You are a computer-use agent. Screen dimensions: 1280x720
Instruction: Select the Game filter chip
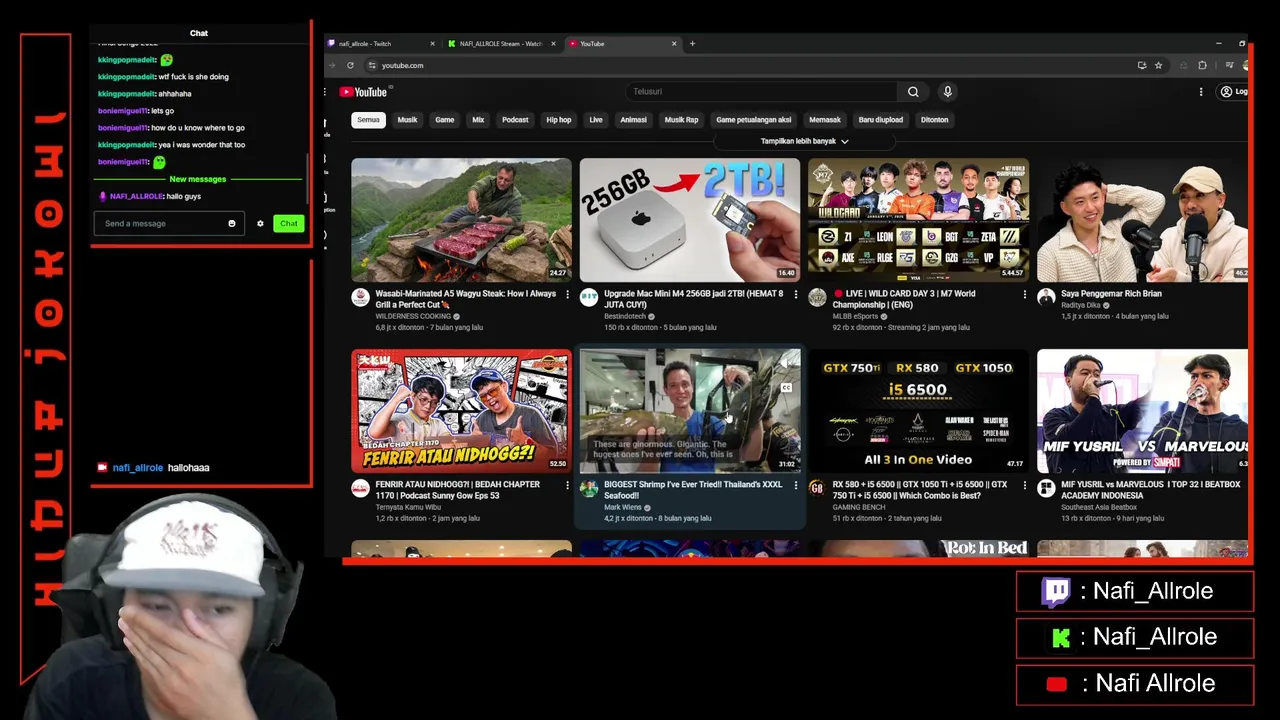point(445,120)
